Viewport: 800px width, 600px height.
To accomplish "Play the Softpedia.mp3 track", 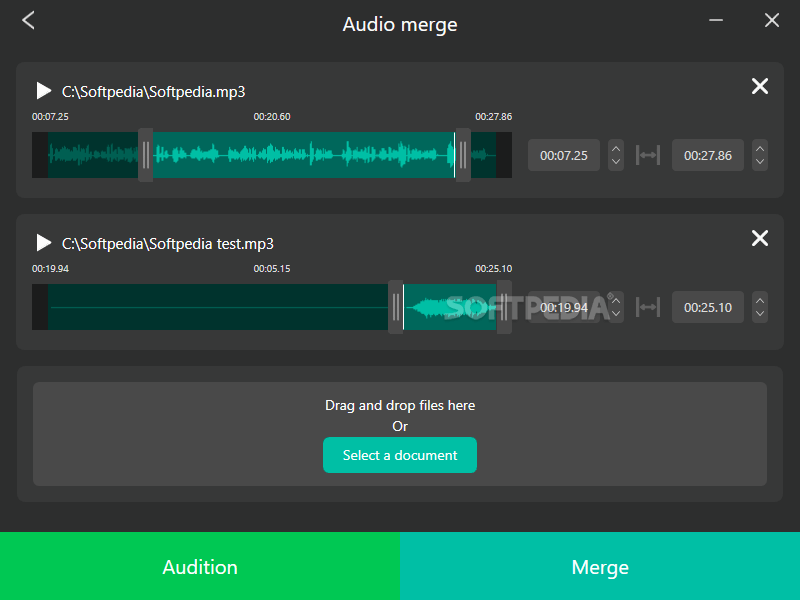I will (44, 91).
